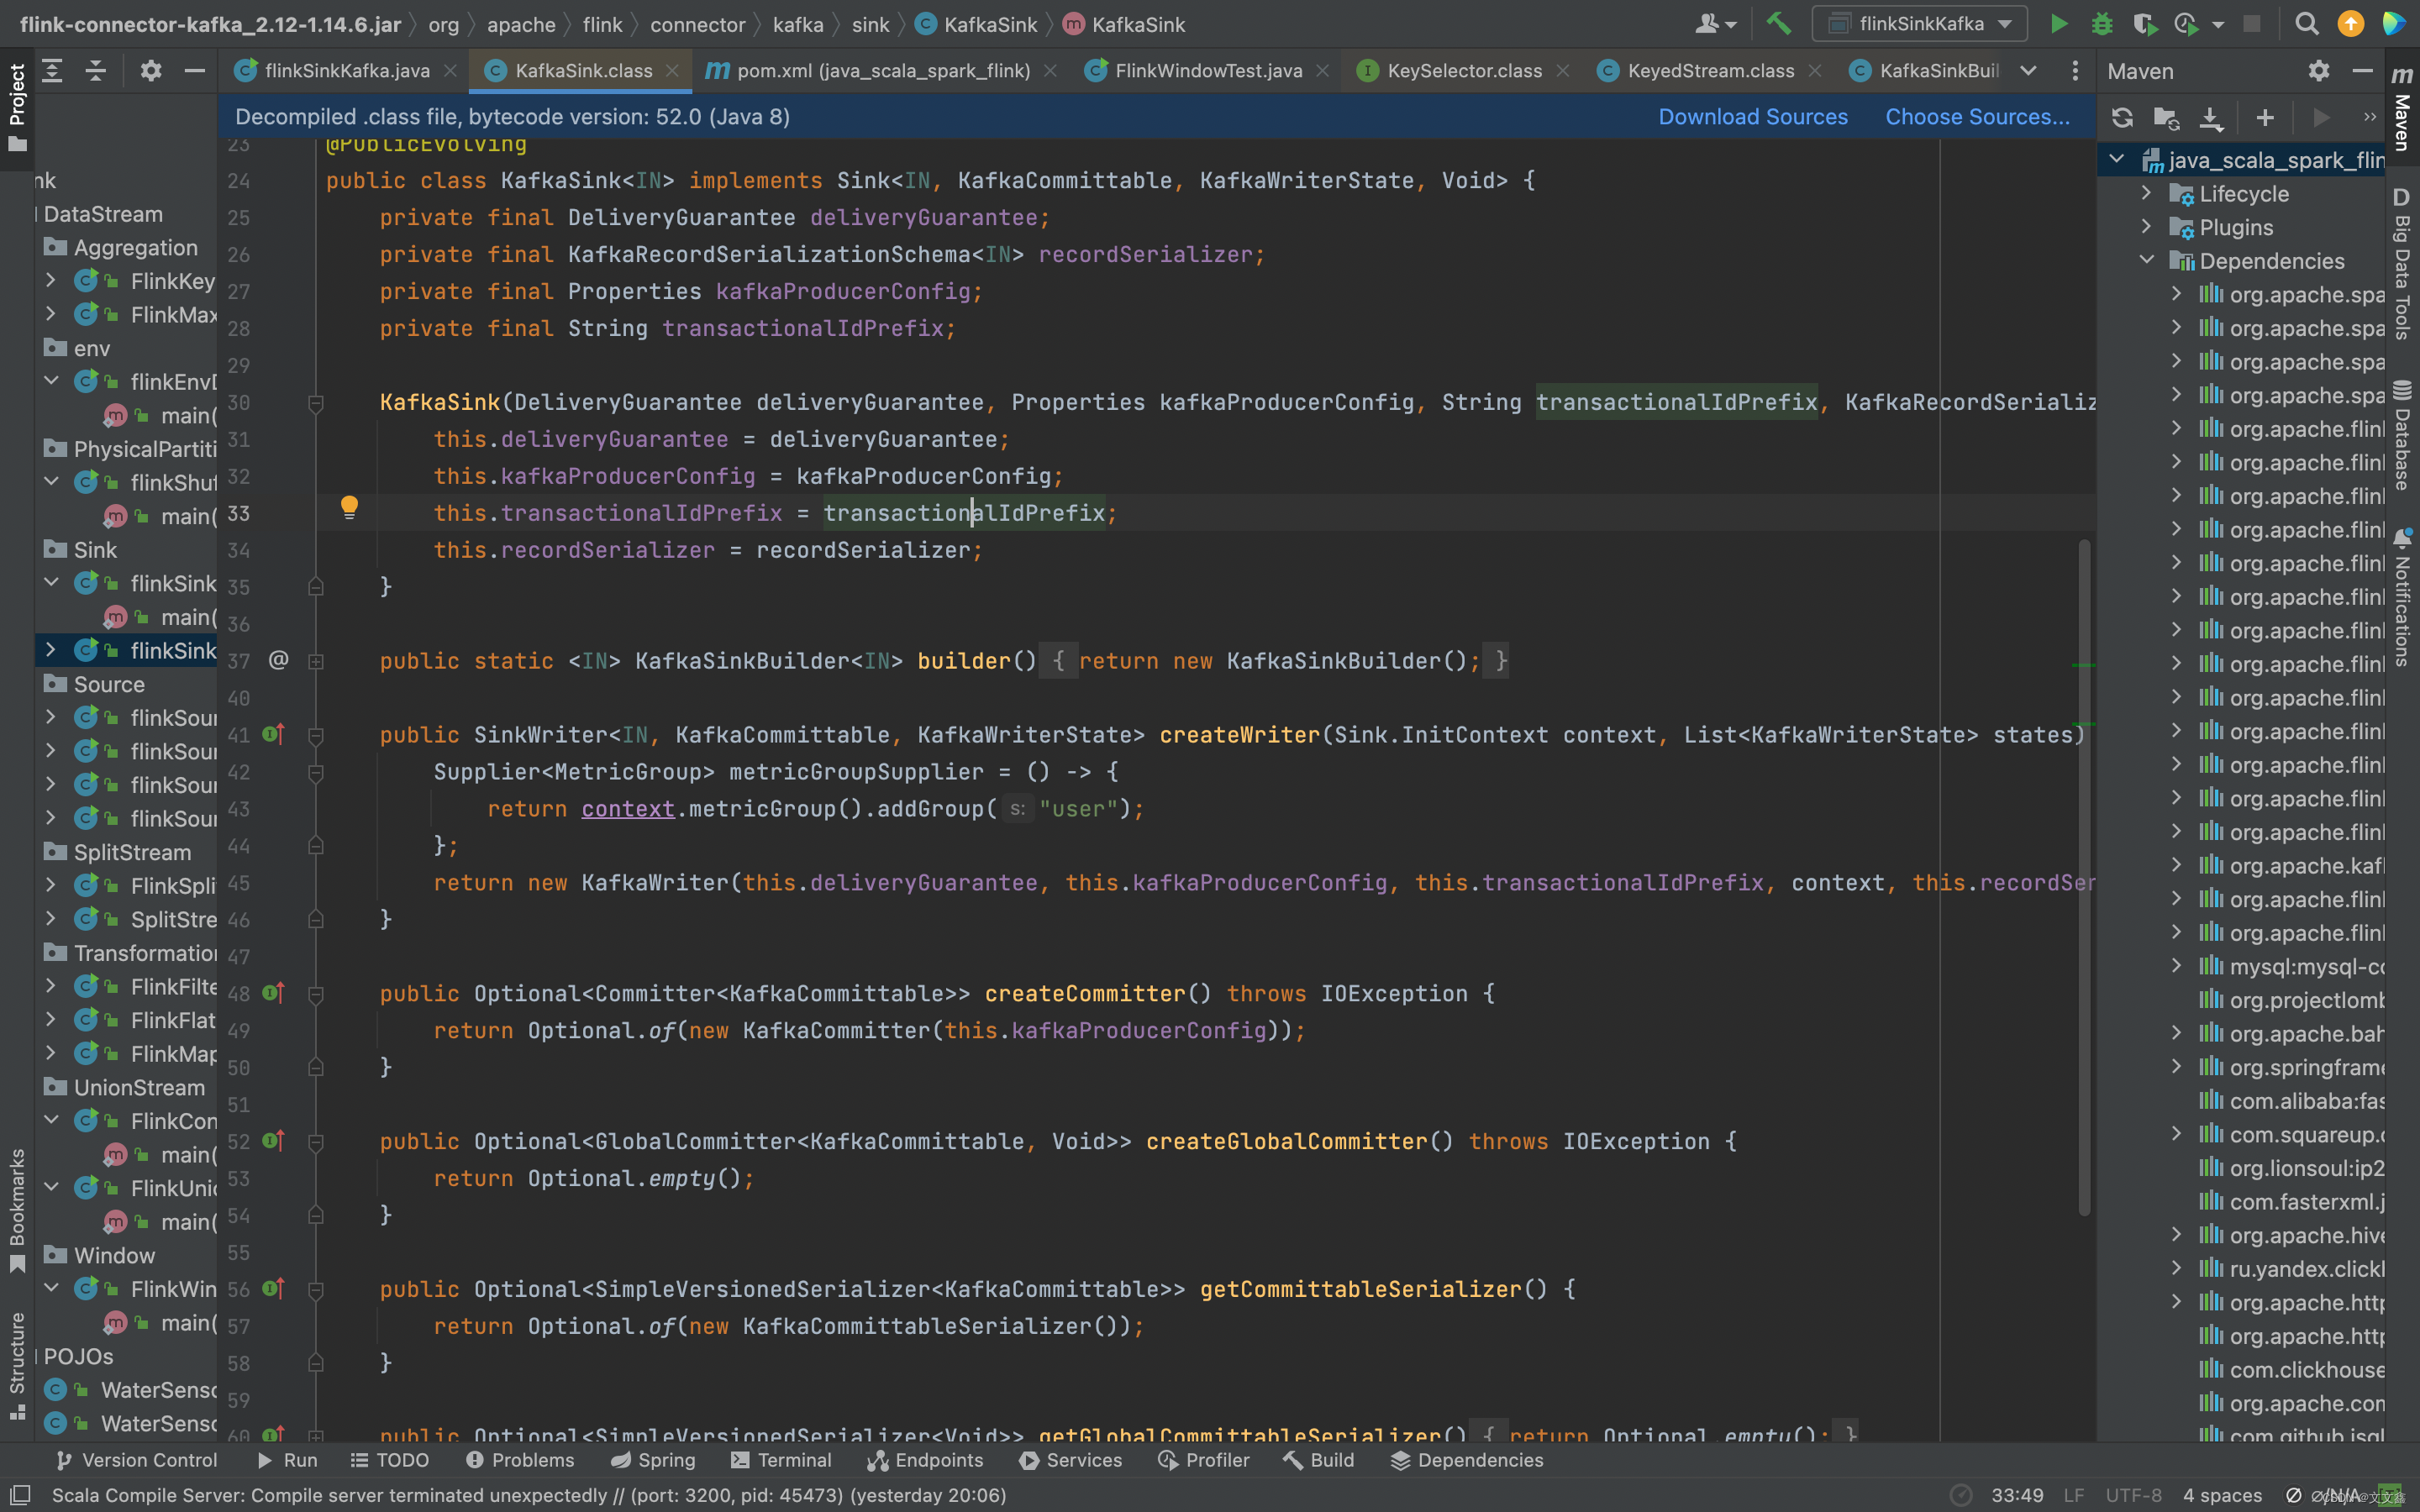The image size is (2420, 1512).
Task: Open Notifications sidebar tool window
Action: point(2402,597)
